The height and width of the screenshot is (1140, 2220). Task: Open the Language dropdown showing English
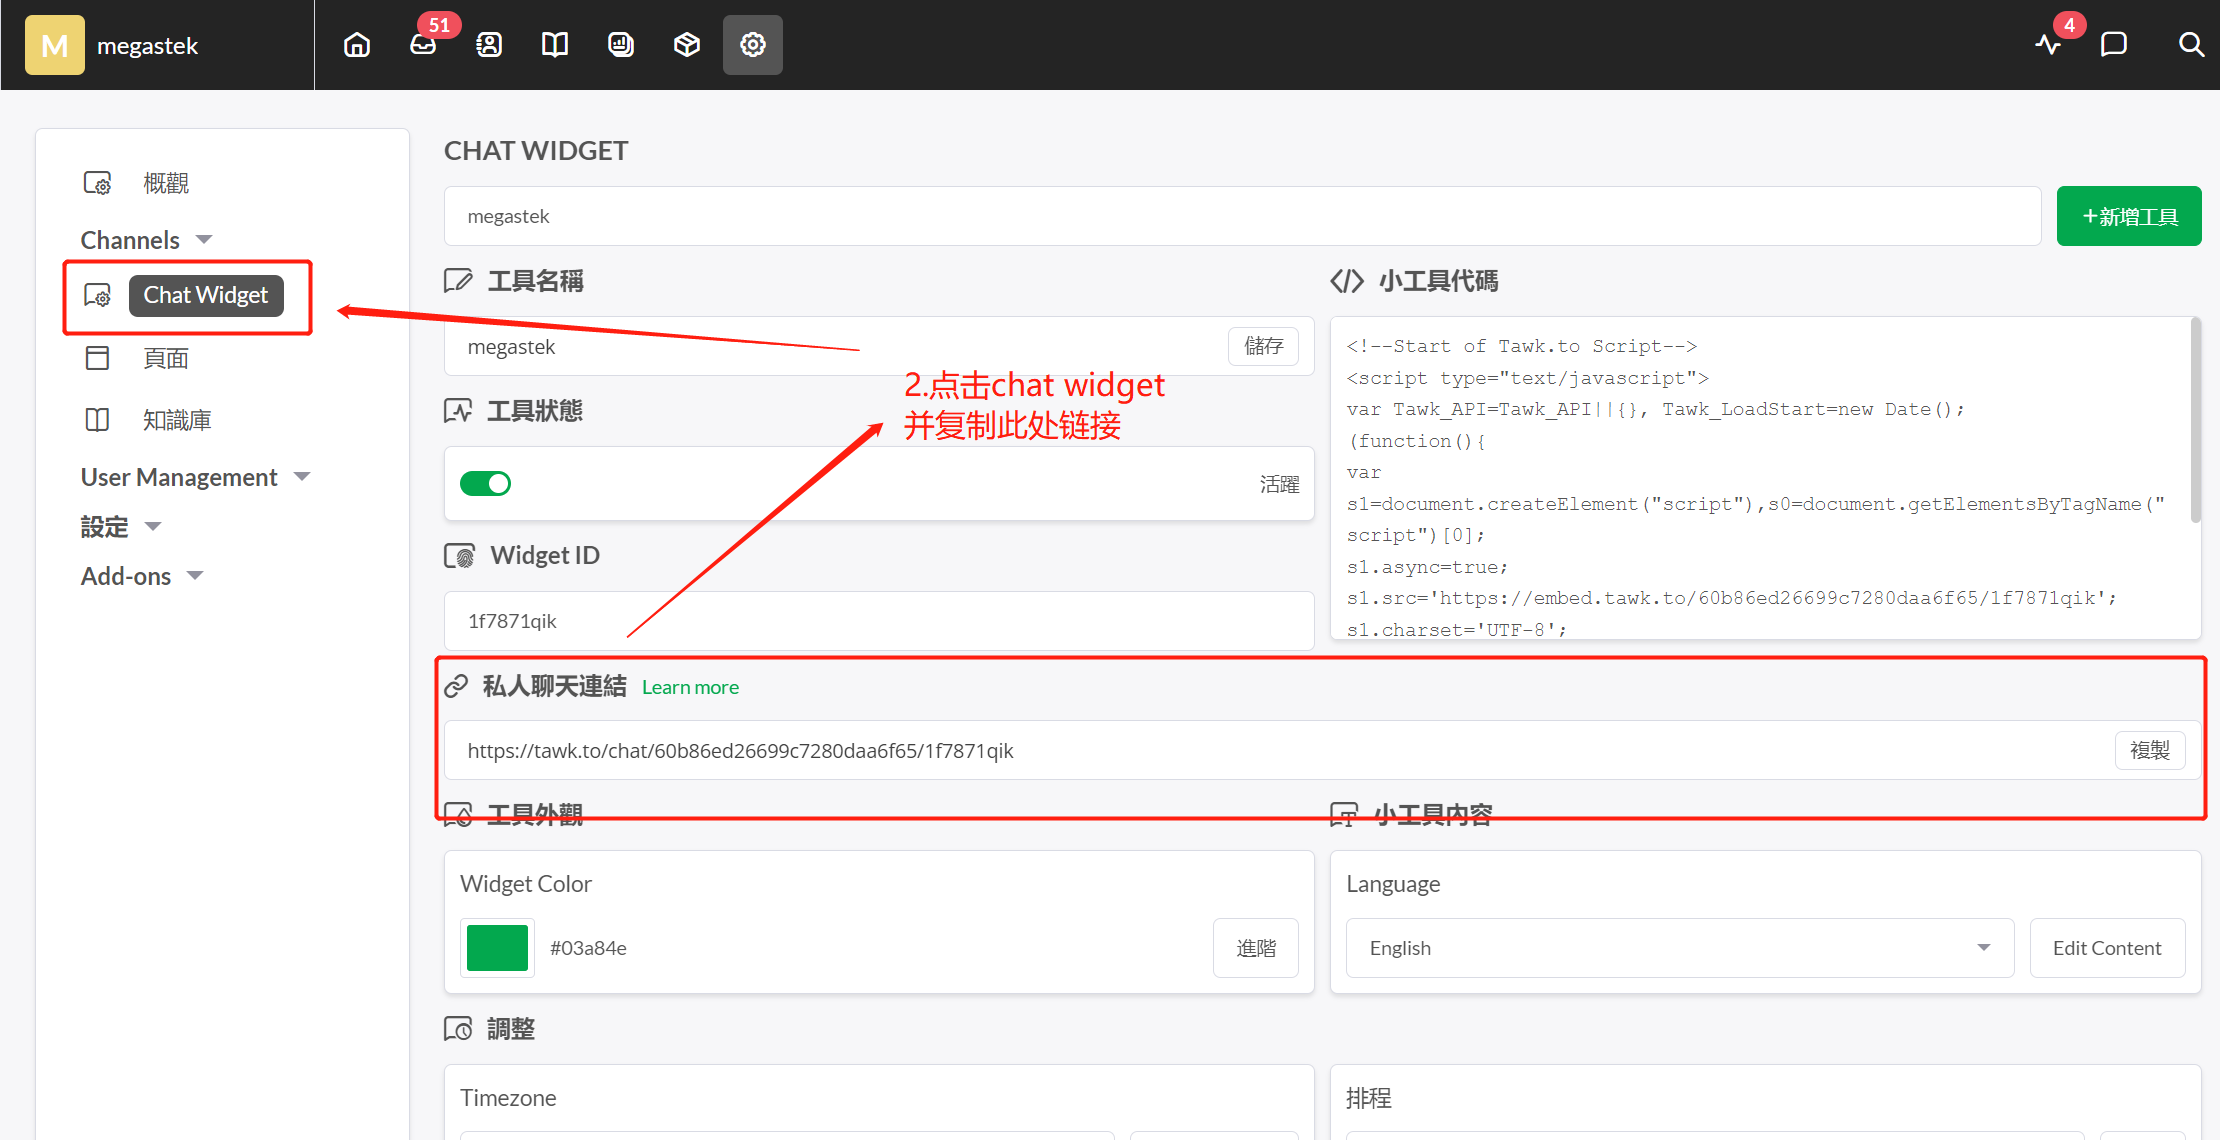click(x=1679, y=948)
